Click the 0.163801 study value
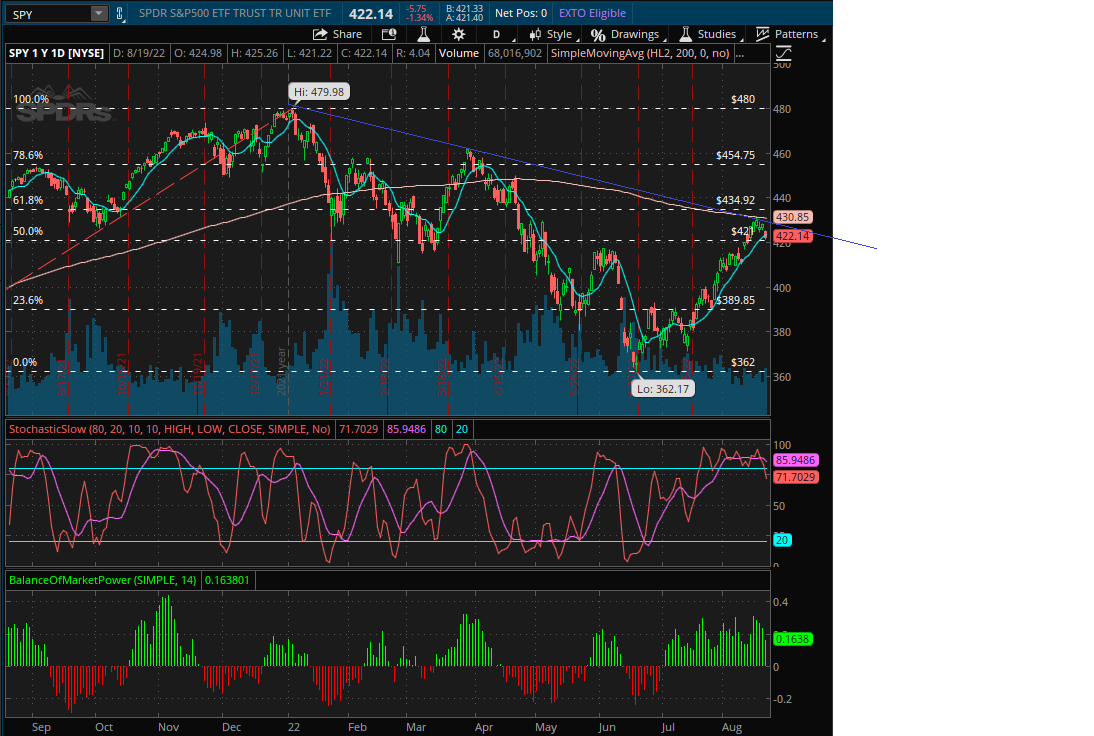The width and height of the screenshot is (1094, 736). [227, 580]
